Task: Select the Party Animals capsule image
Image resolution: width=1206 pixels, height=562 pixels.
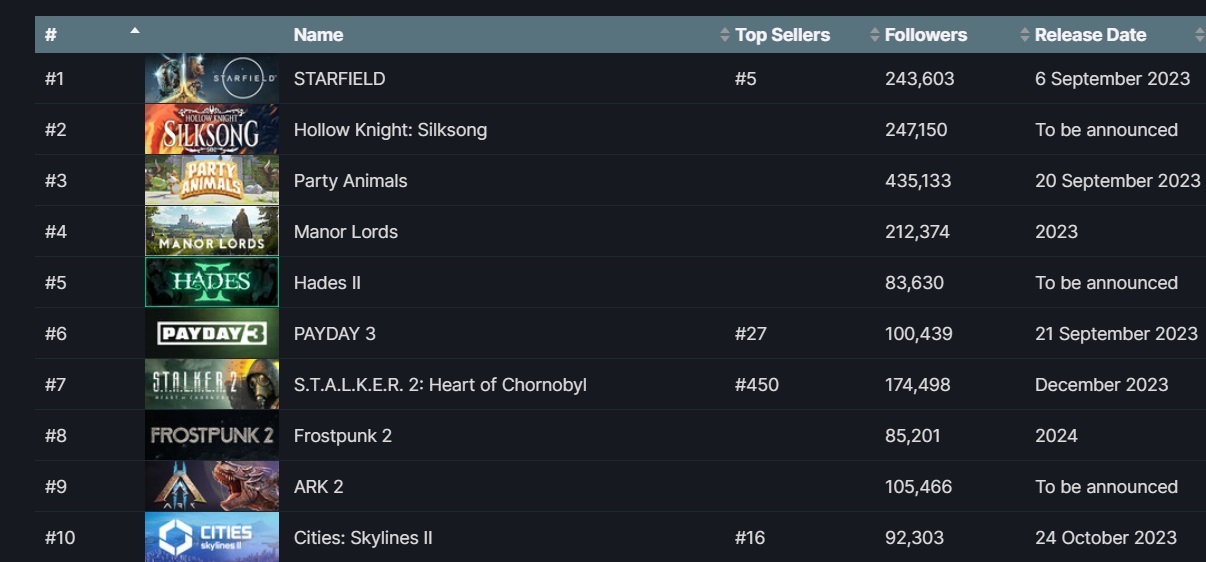Action: pyautogui.click(x=211, y=181)
